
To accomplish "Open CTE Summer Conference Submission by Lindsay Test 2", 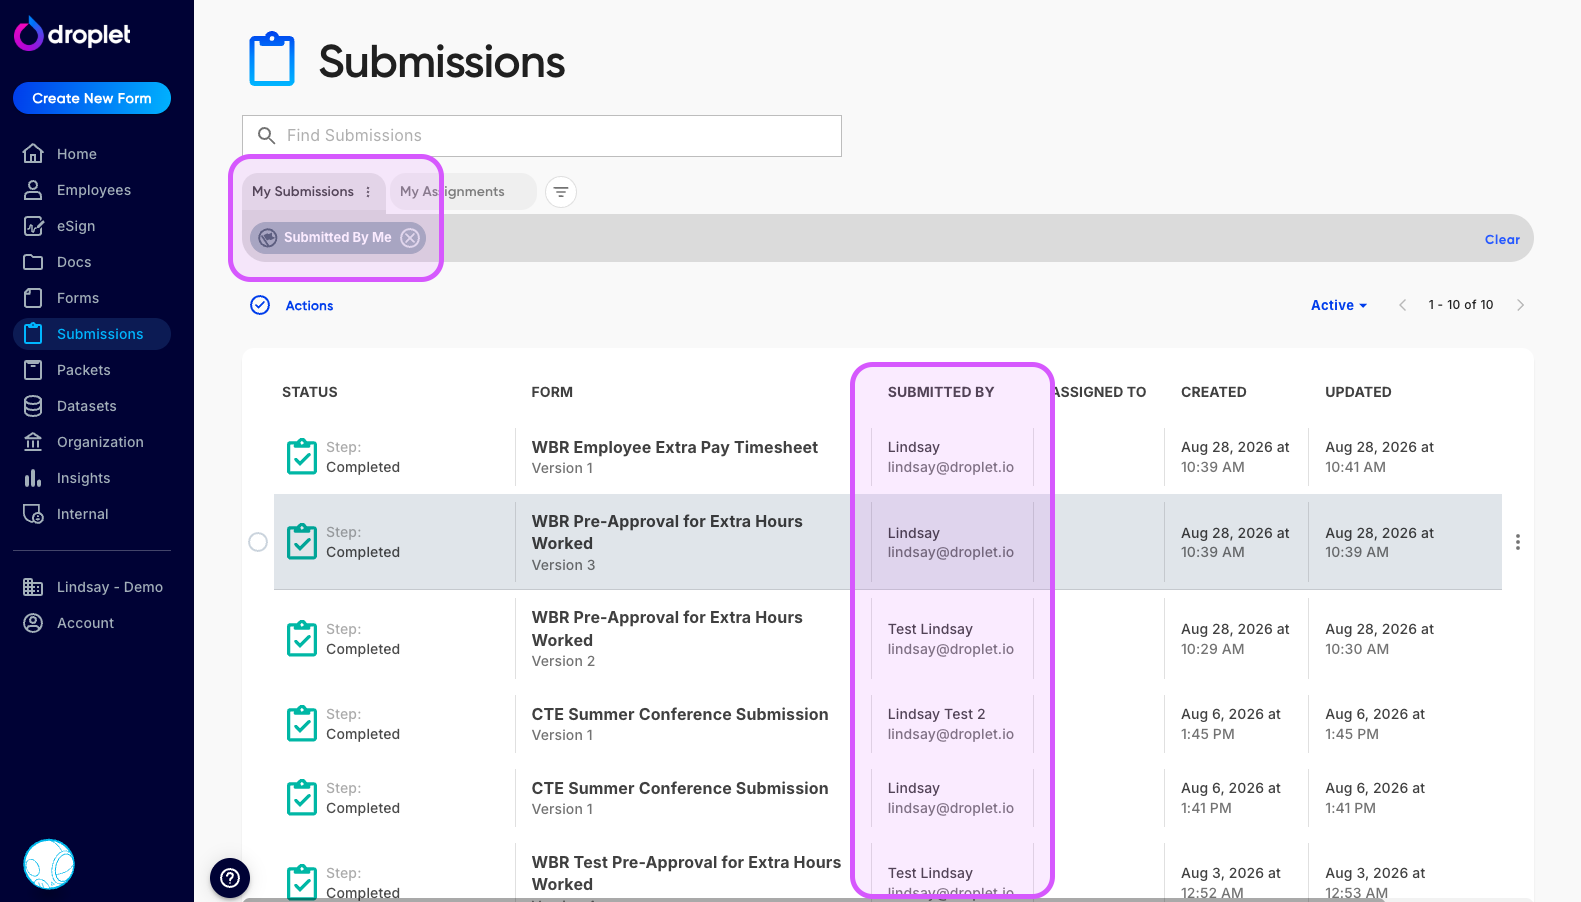I will click(680, 714).
